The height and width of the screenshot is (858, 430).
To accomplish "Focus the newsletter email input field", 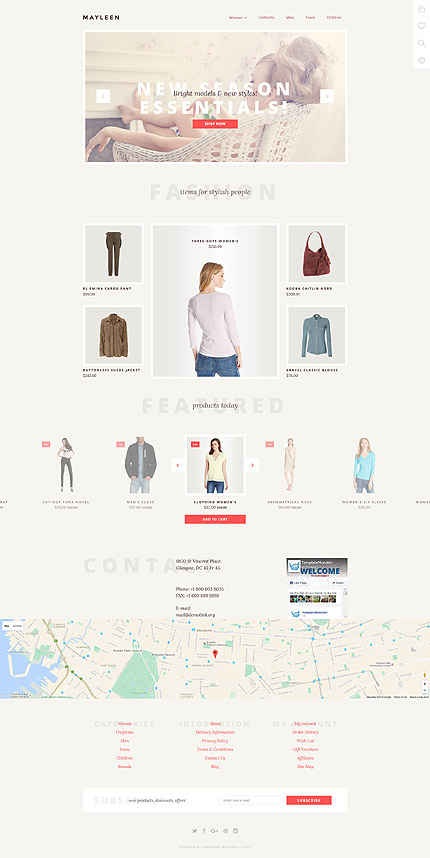I will (x=249, y=800).
